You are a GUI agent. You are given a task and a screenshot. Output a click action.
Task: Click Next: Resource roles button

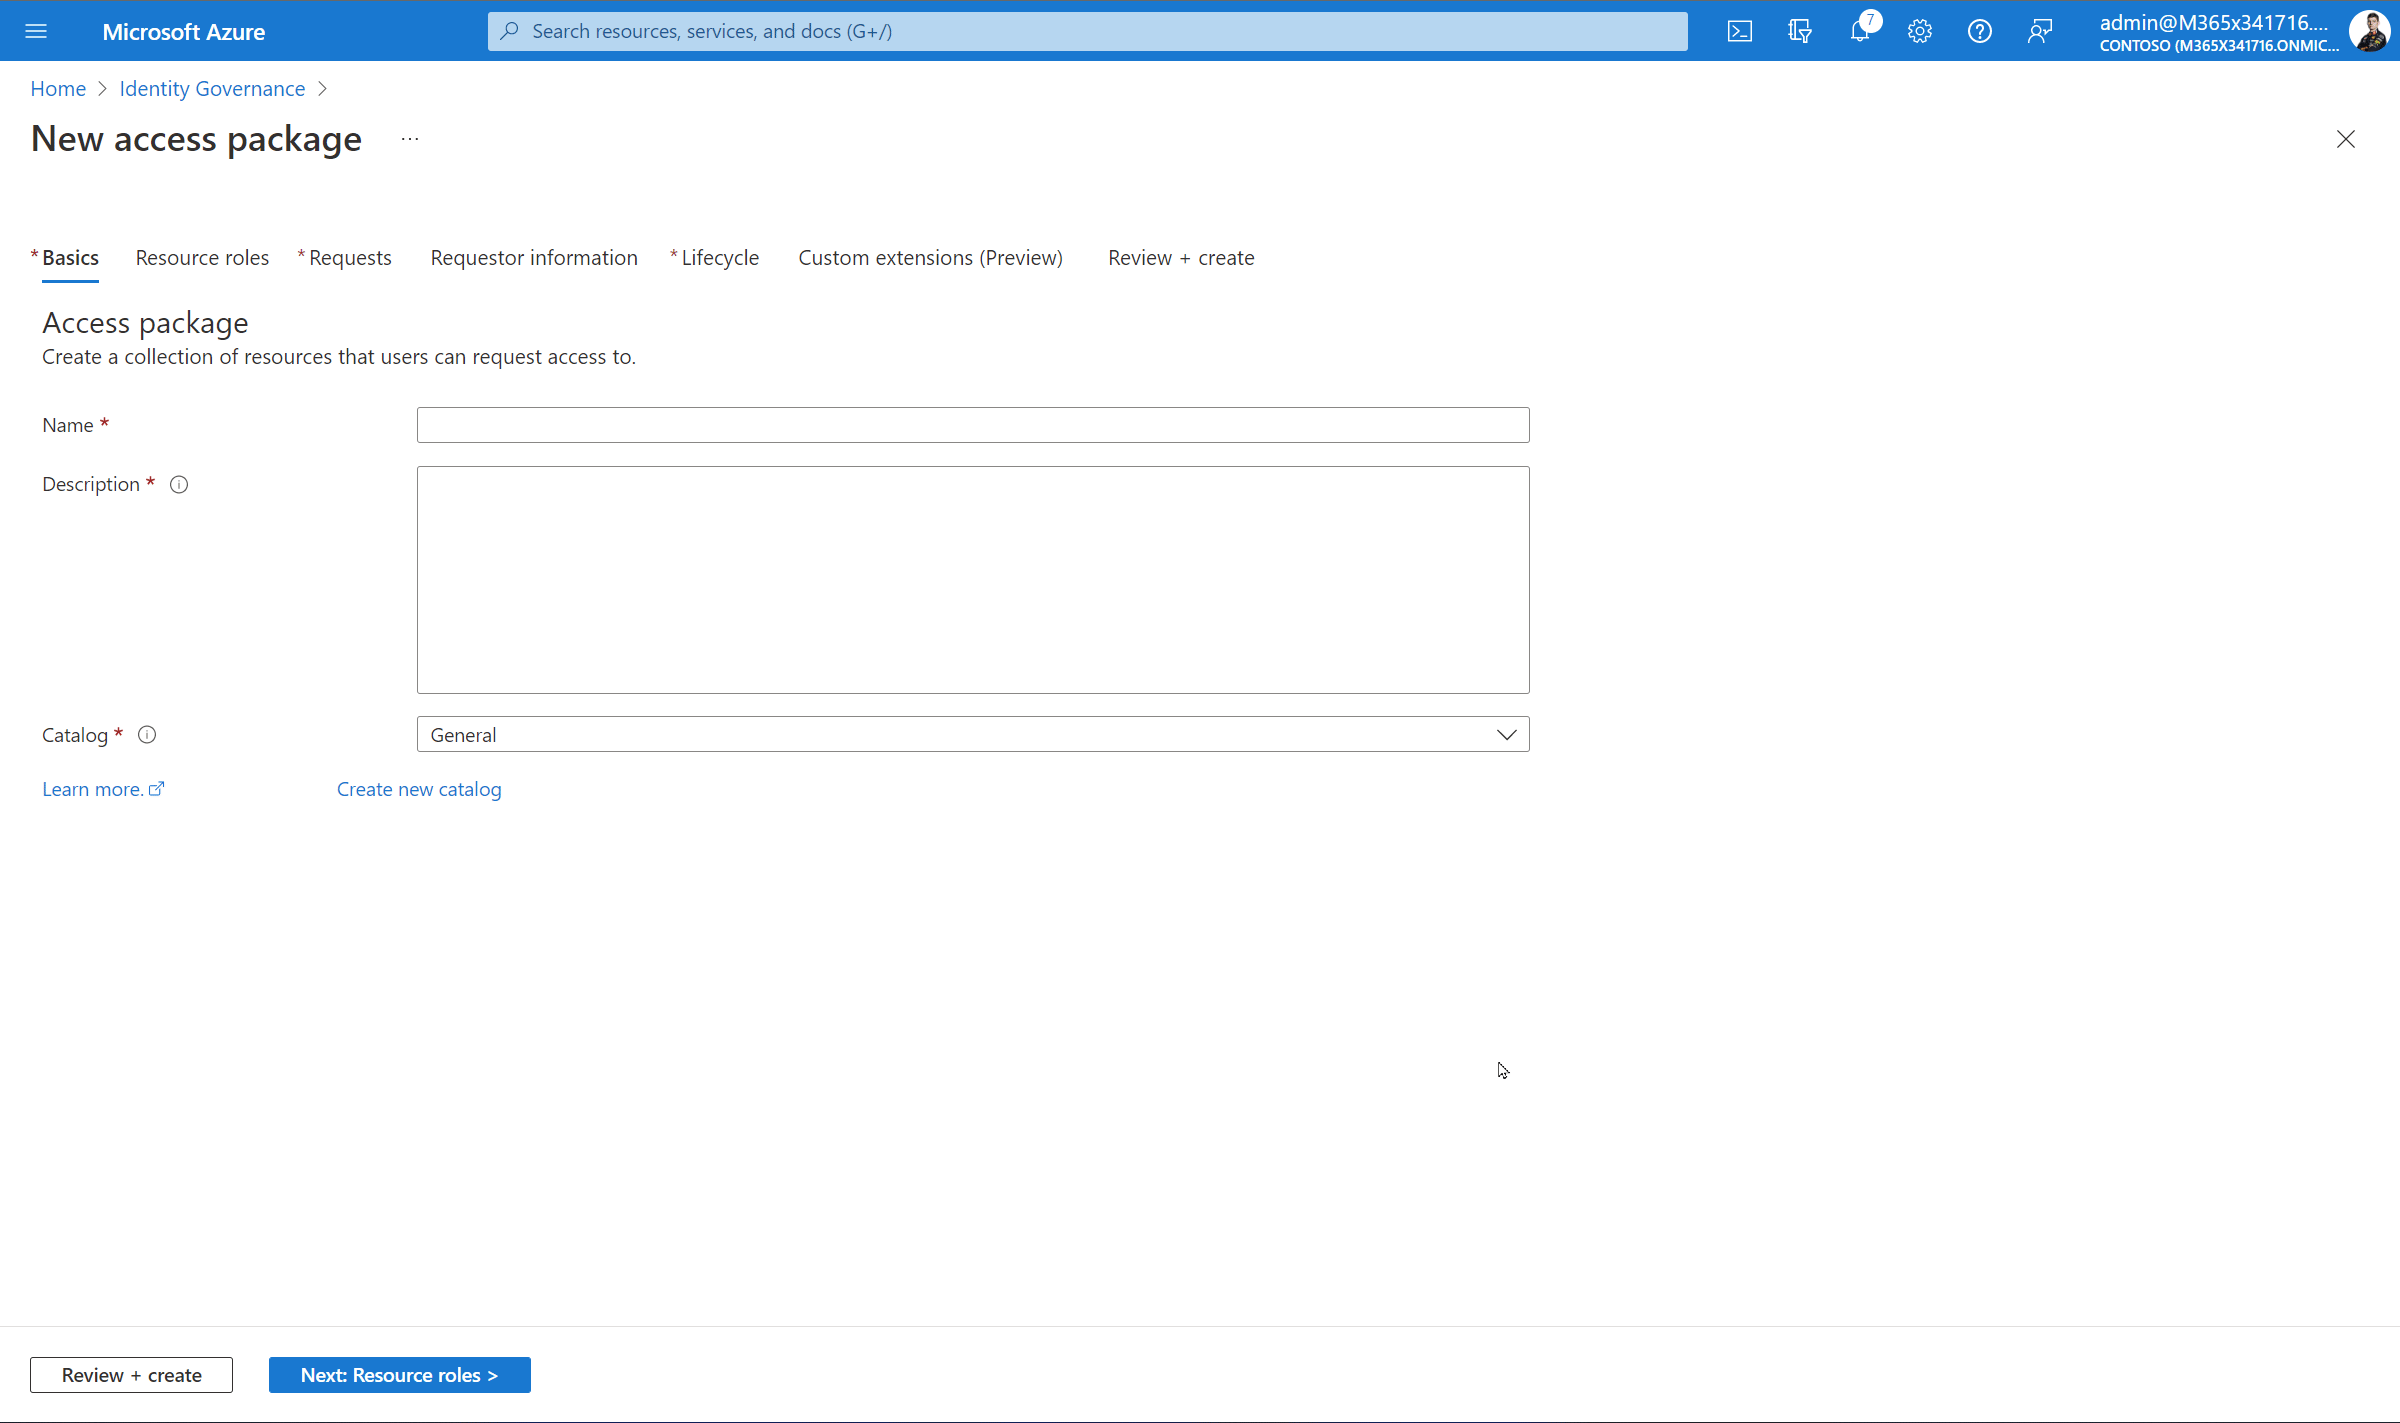point(400,1375)
